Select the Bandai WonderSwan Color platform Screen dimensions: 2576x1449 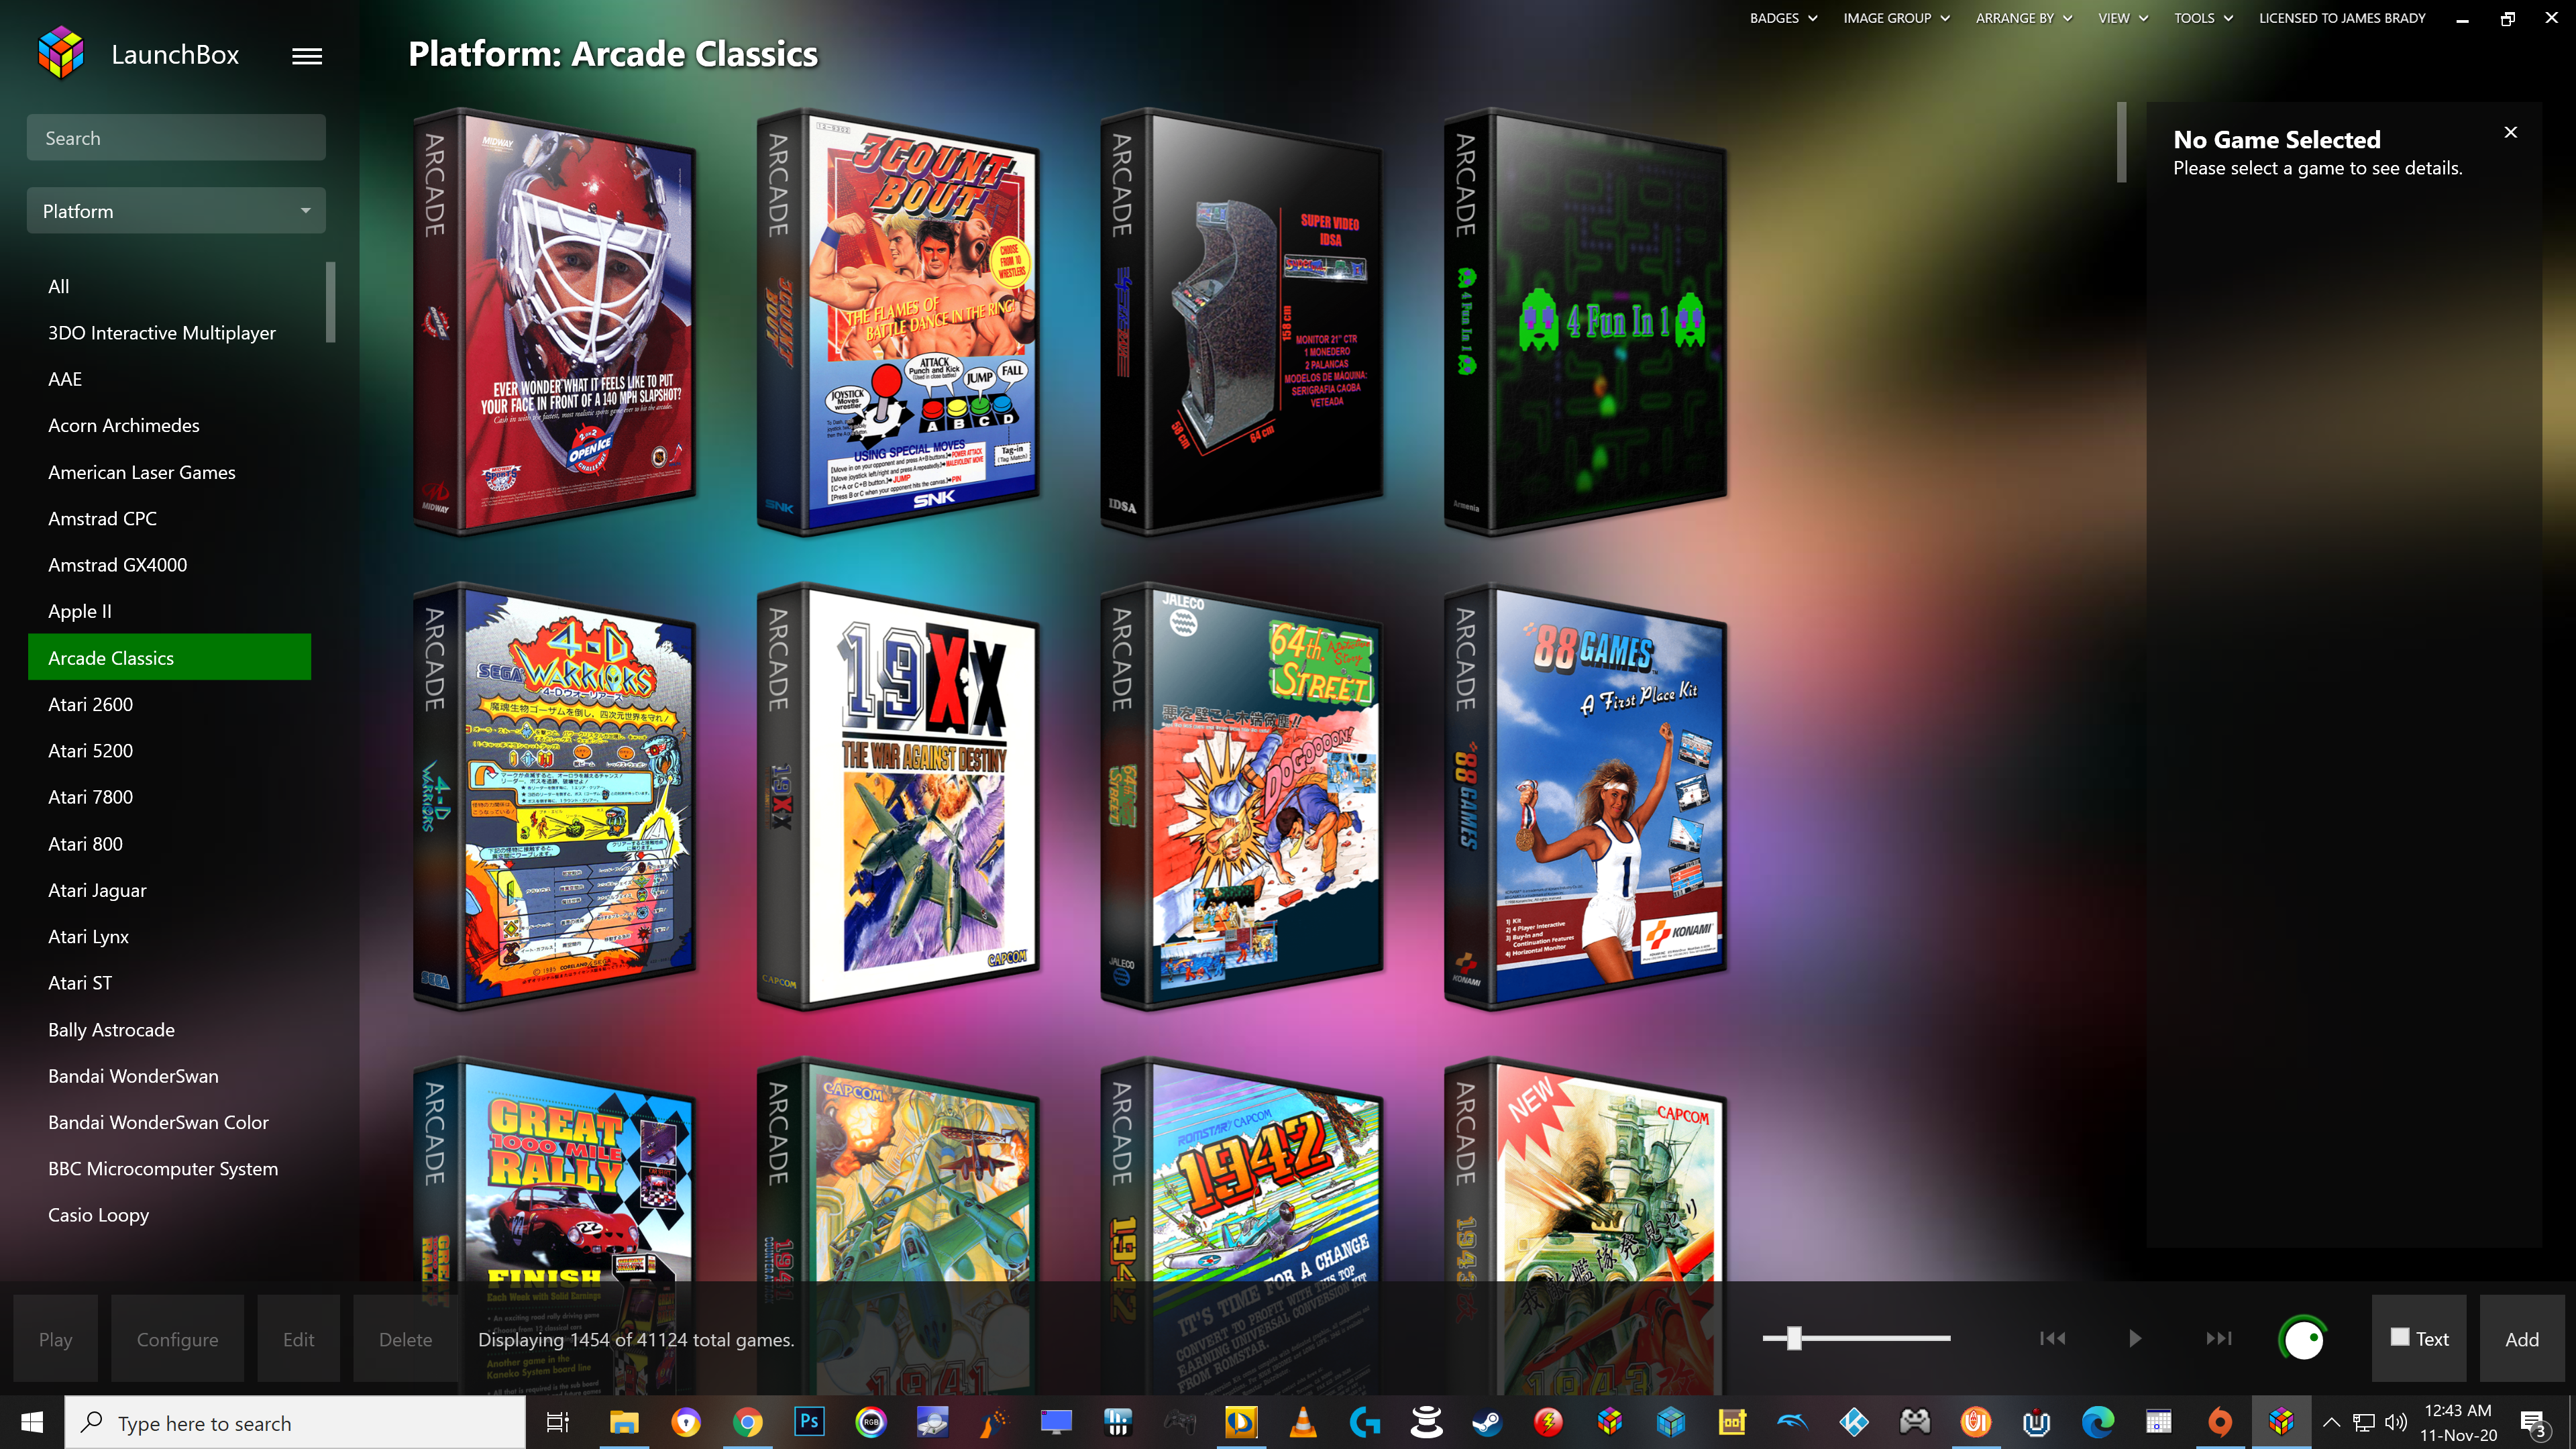pyautogui.click(x=170, y=1123)
